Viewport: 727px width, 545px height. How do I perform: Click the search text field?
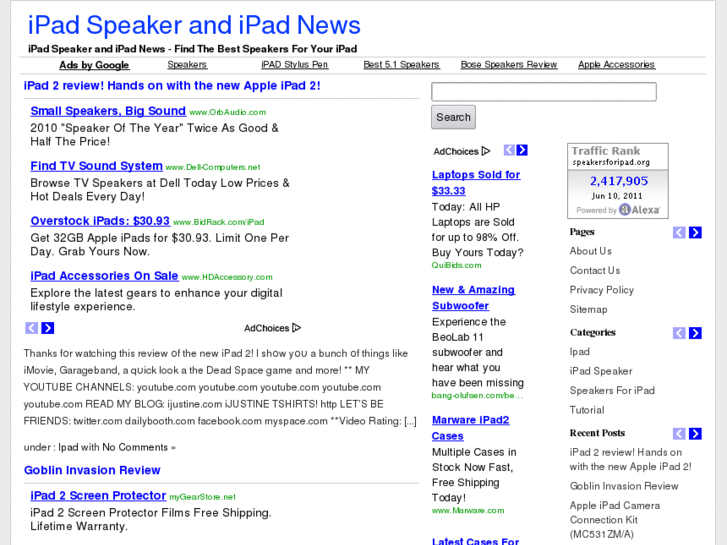coord(544,91)
